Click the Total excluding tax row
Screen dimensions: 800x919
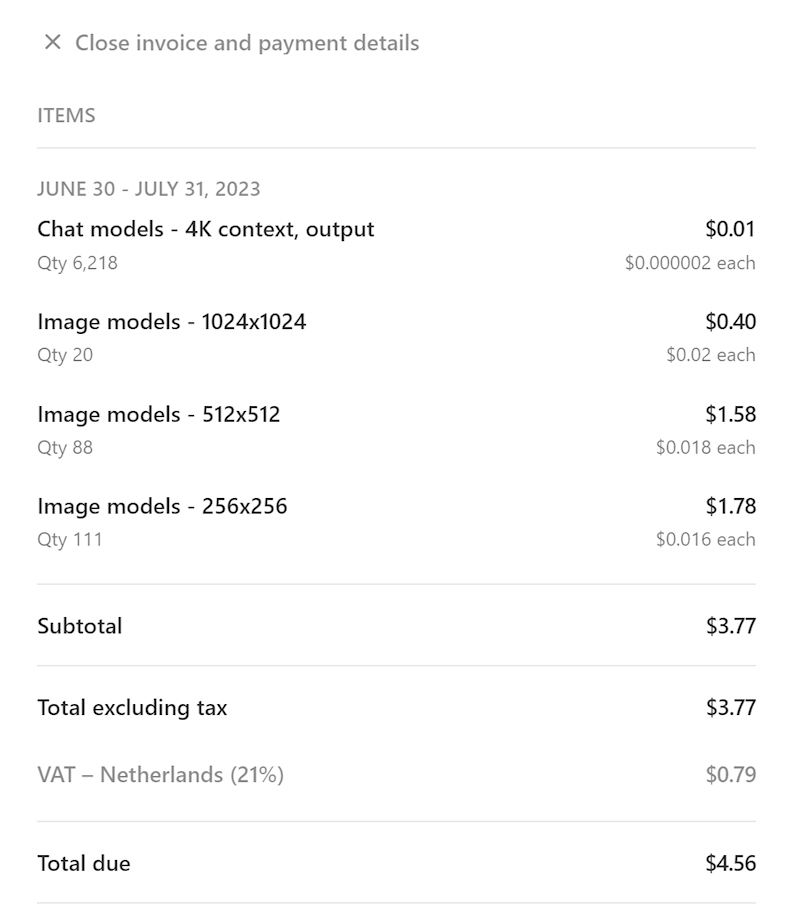[396, 707]
